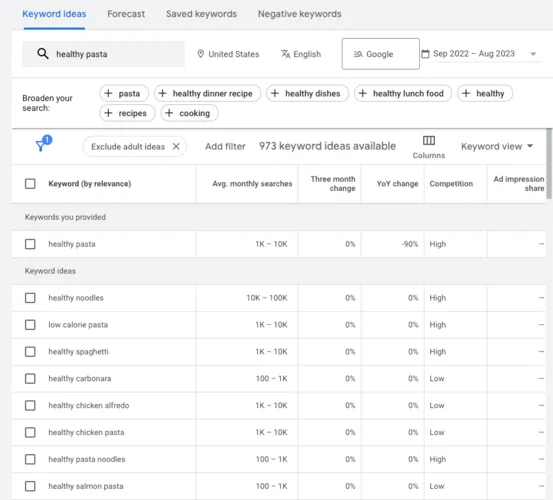Add 'pasta' to broaden search
Viewport: 553px width, 500px height.
124,93
